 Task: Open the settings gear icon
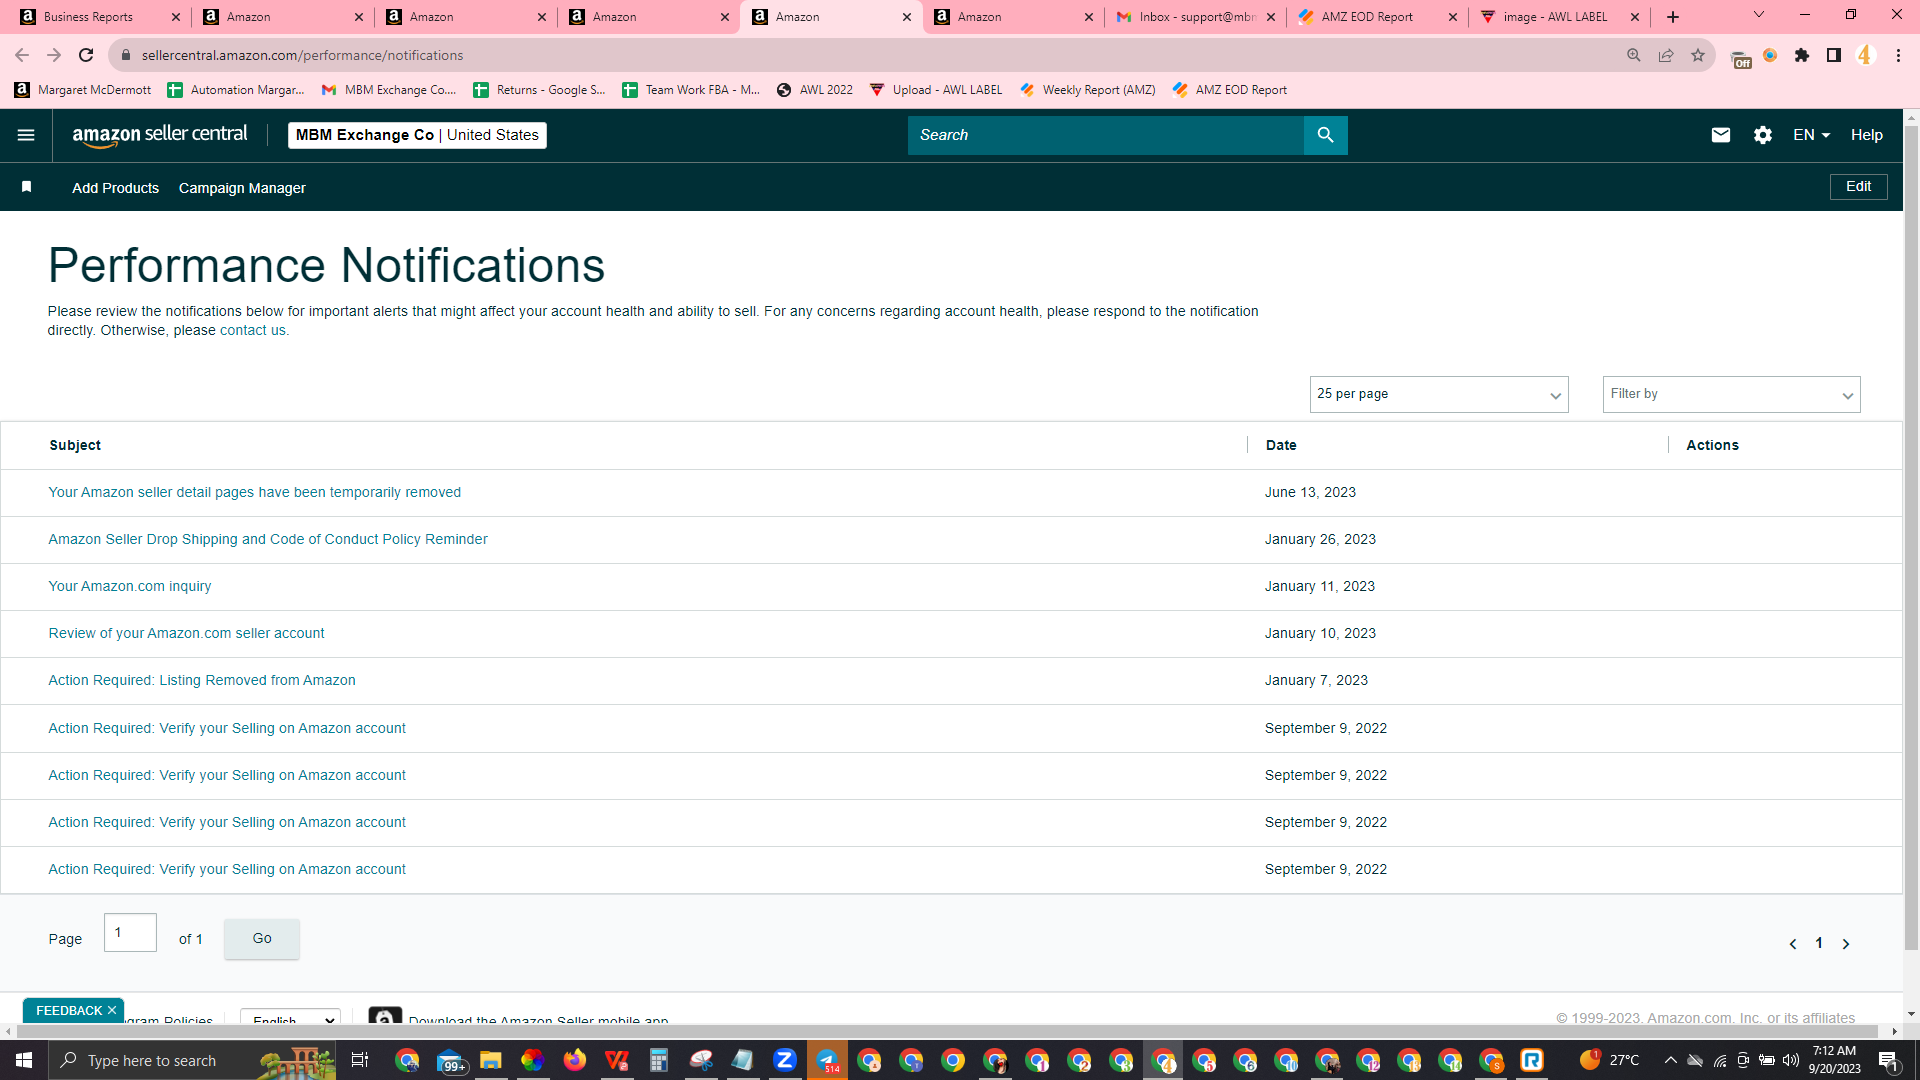[x=1763, y=135]
